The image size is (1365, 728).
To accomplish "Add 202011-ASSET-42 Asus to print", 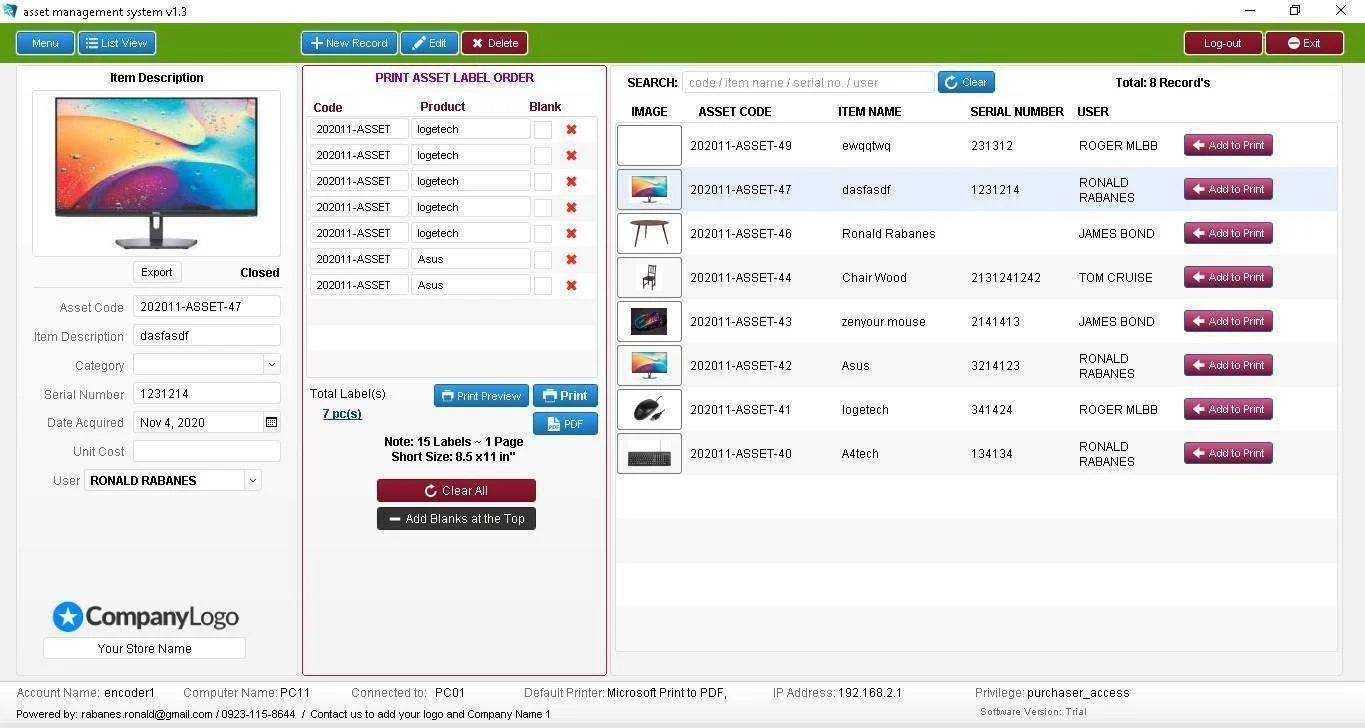I will (x=1228, y=365).
